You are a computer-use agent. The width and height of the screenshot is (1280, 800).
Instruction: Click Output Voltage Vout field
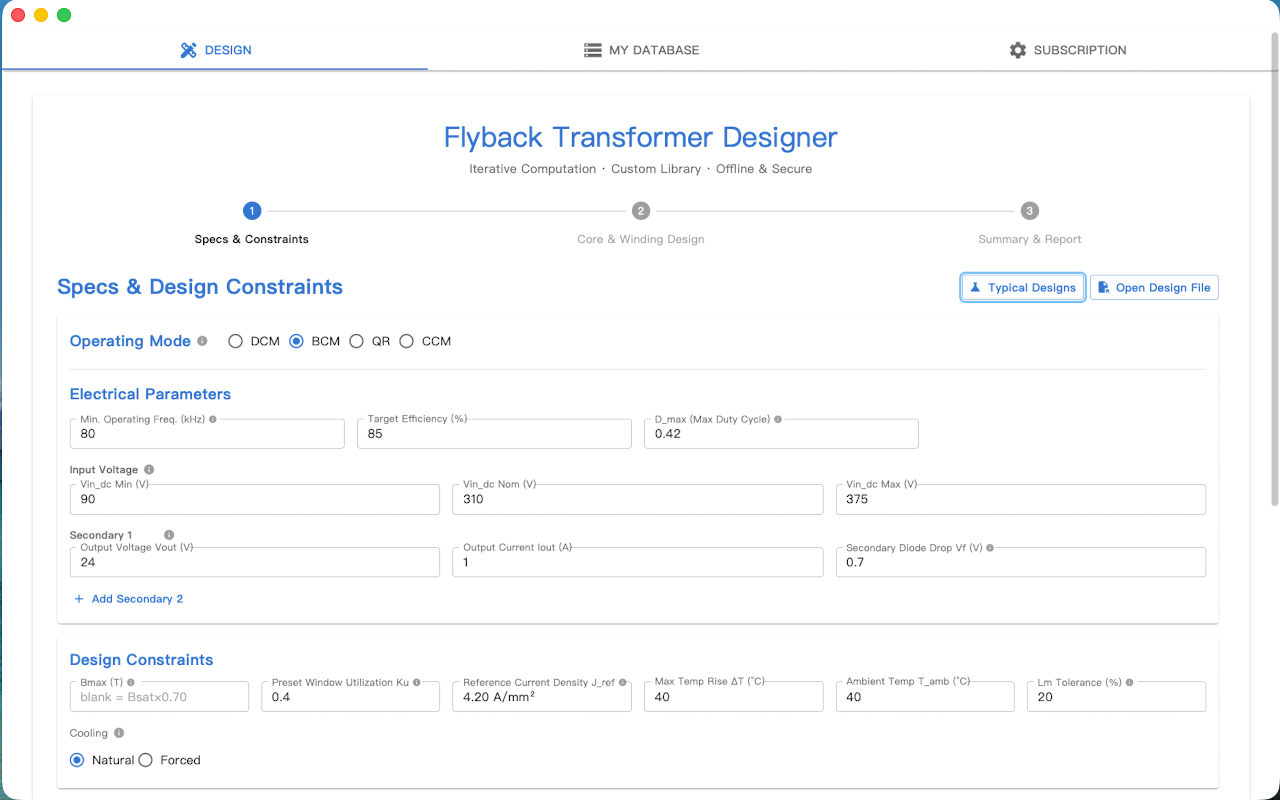[255, 562]
